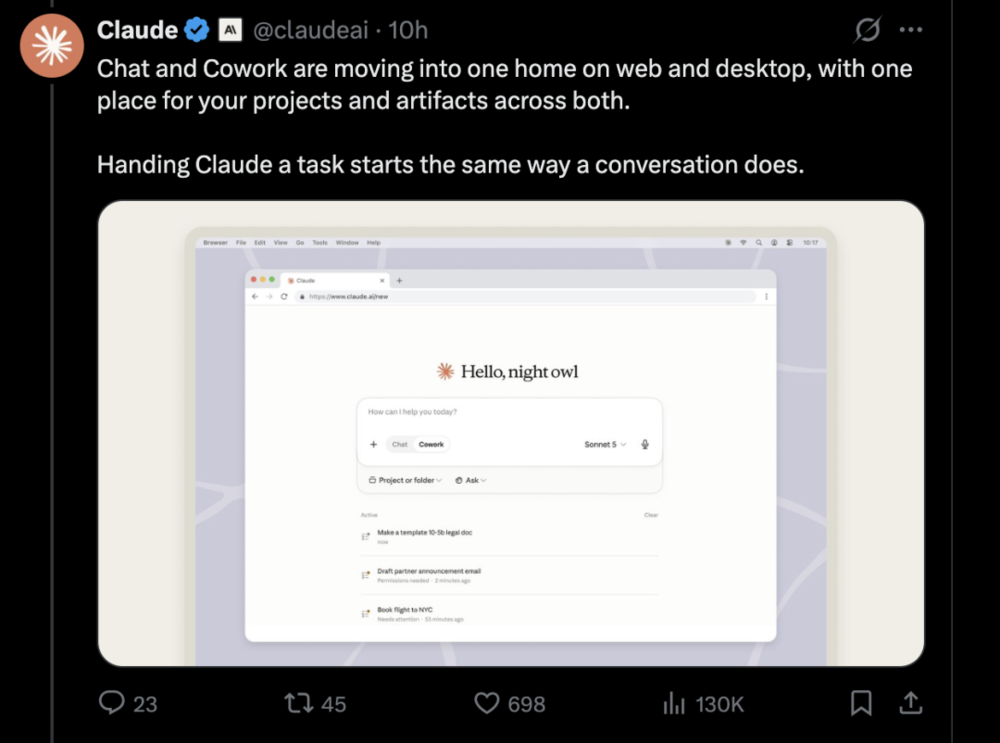1000x743 pixels.
Task: Open the Sonnet 5 model dropdown
Action: [605, 445]
